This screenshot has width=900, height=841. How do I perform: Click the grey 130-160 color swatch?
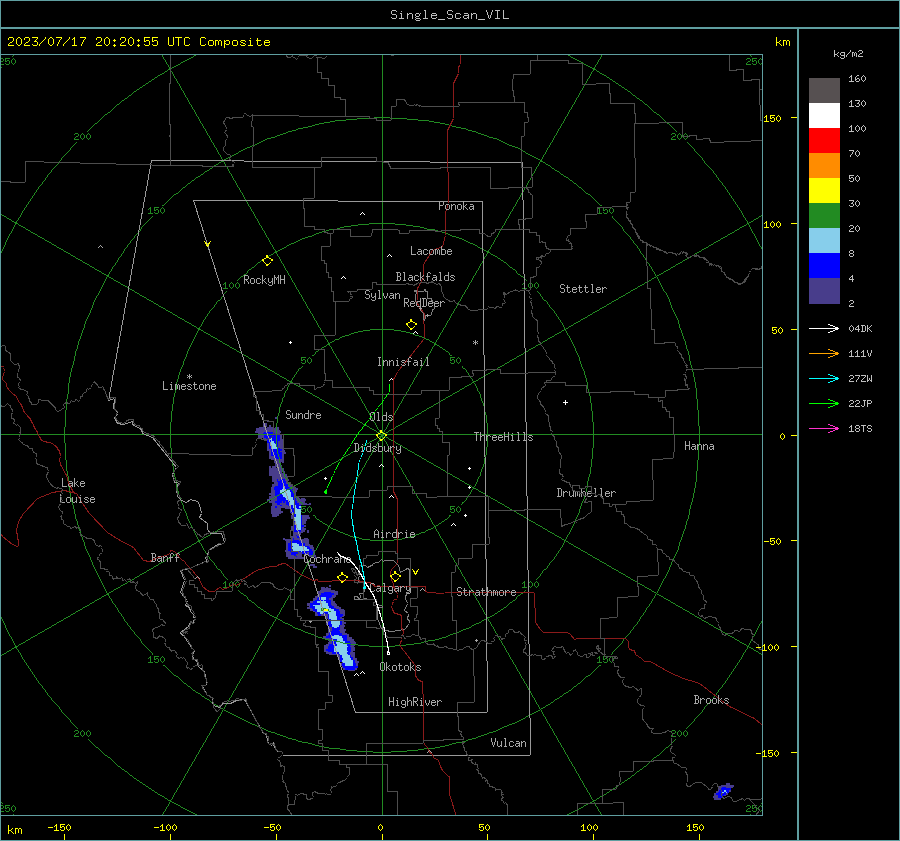click(824, 91)
